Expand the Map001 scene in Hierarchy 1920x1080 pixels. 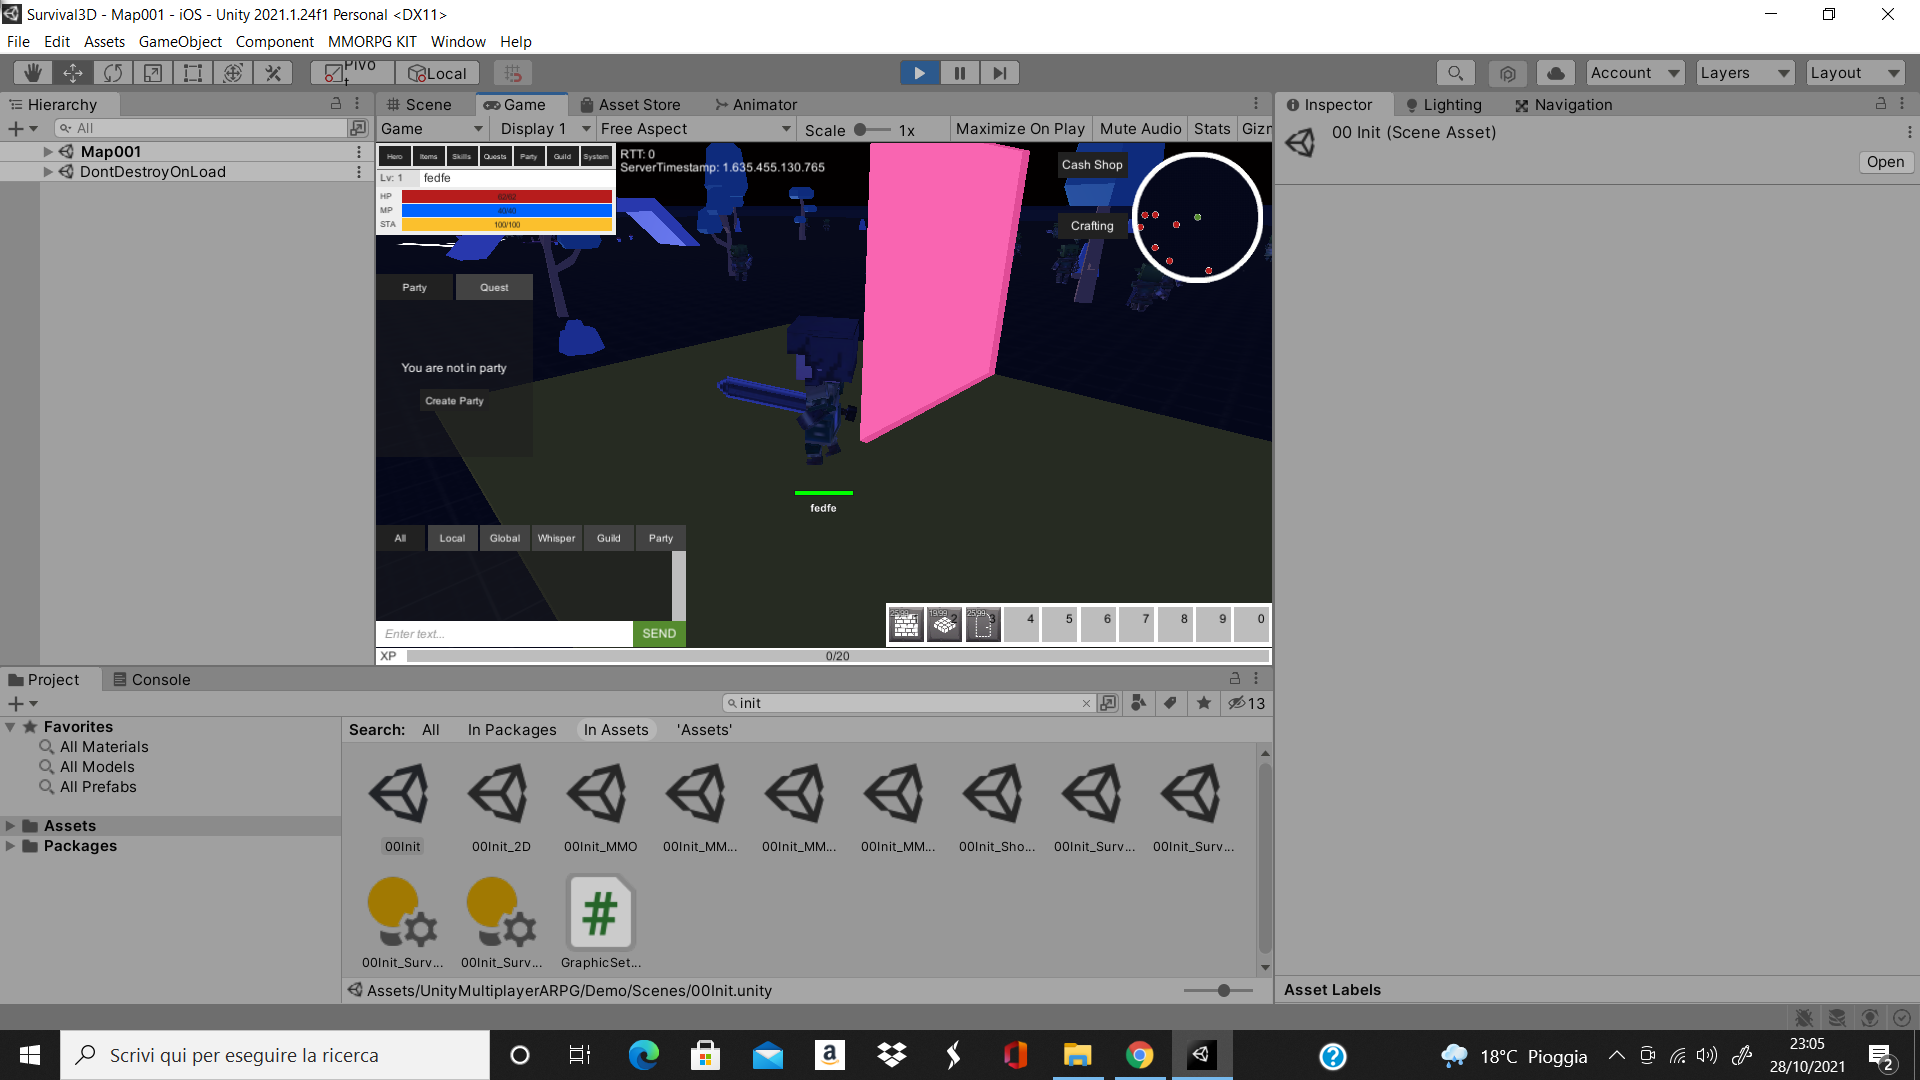[47, 152]
